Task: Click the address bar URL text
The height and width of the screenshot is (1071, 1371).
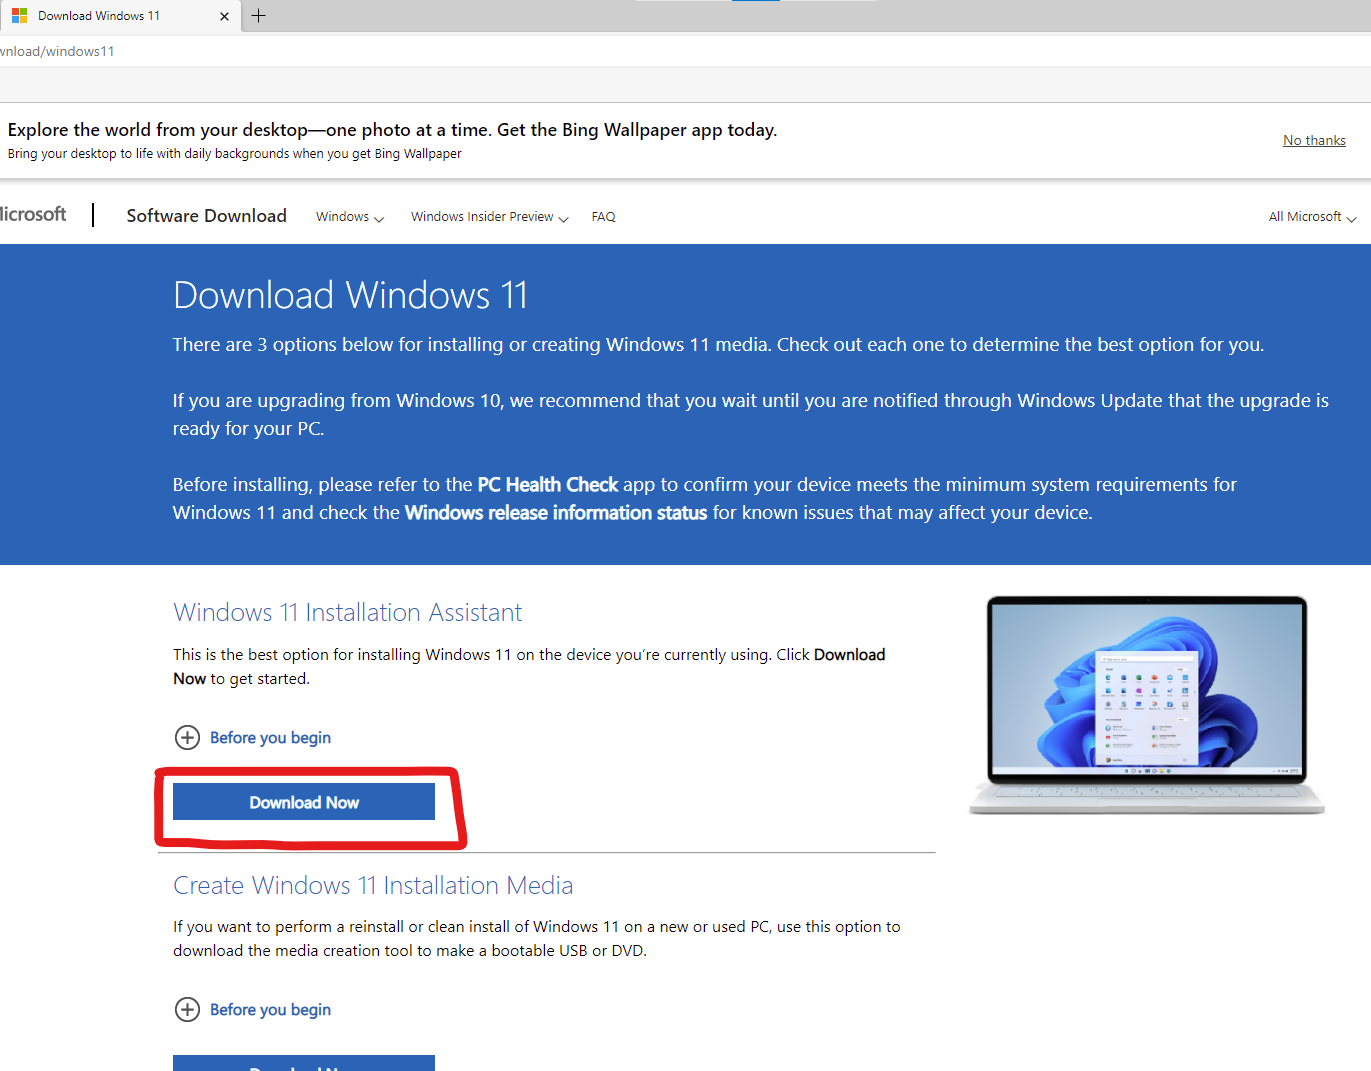Action: click(57, 51)
